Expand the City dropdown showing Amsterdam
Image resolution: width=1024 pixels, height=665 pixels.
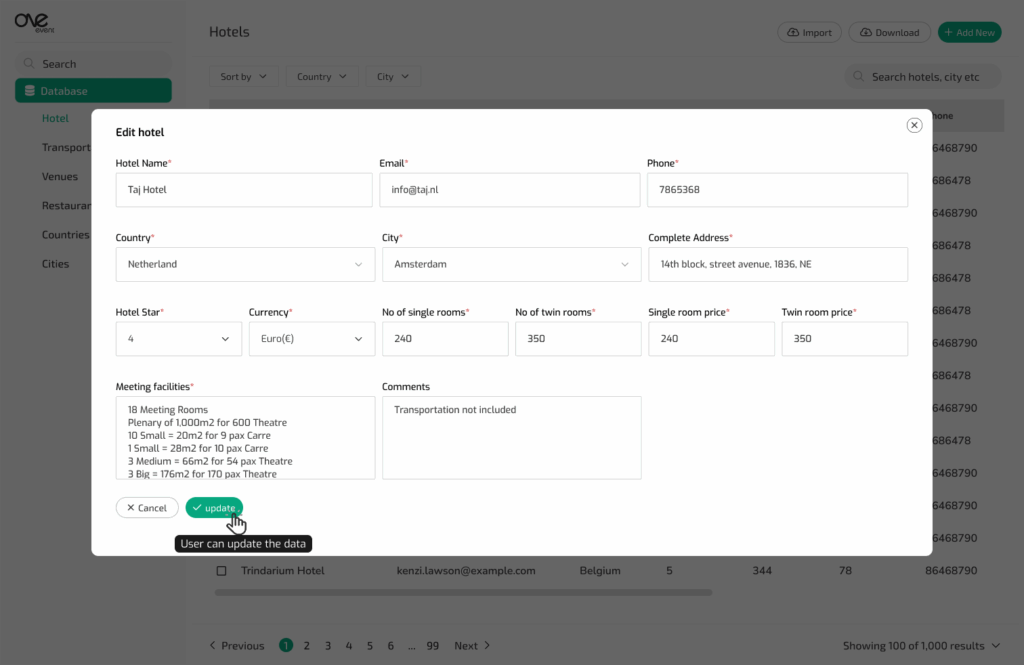click(511, 264)
